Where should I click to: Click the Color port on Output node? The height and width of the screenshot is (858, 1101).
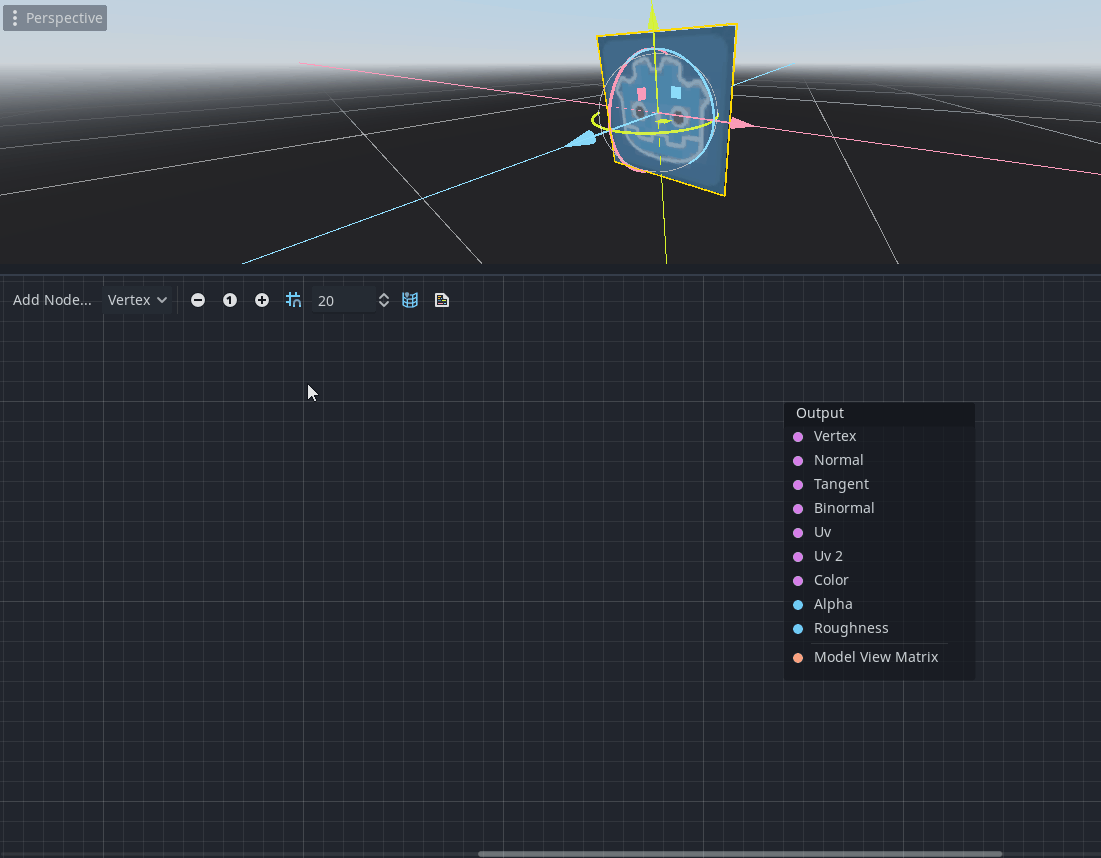798,581
